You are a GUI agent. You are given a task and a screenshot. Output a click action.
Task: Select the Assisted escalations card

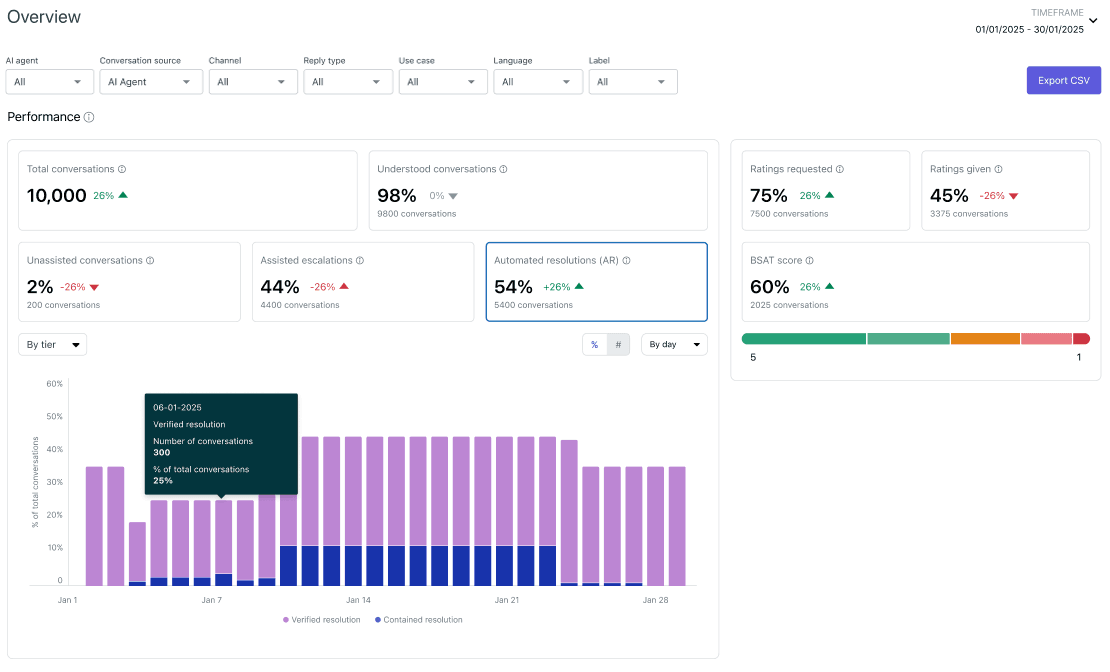(363, 282)
